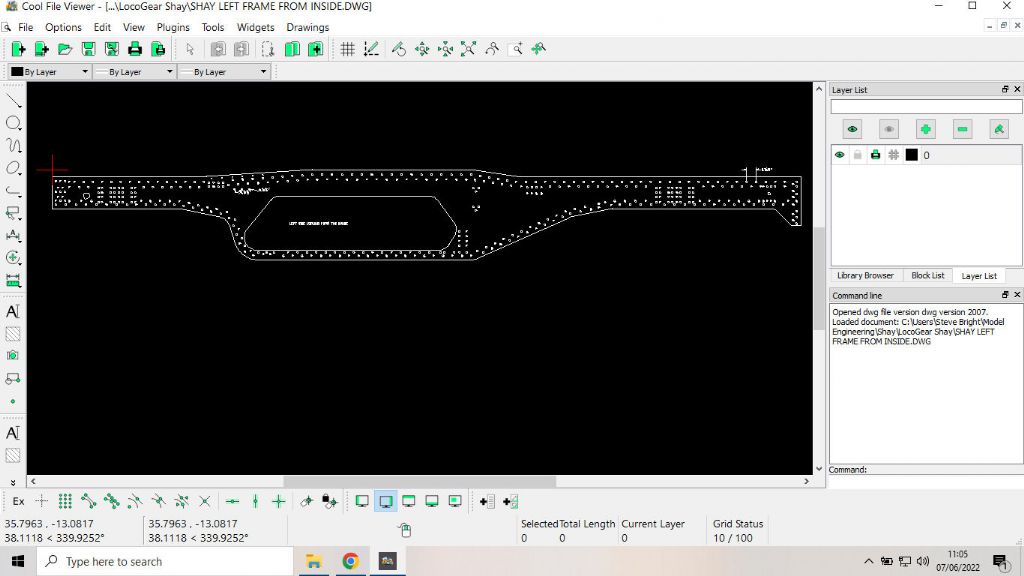Switch to the Block List tab
Screen dimensions: 1024x576
coord(928,276)
